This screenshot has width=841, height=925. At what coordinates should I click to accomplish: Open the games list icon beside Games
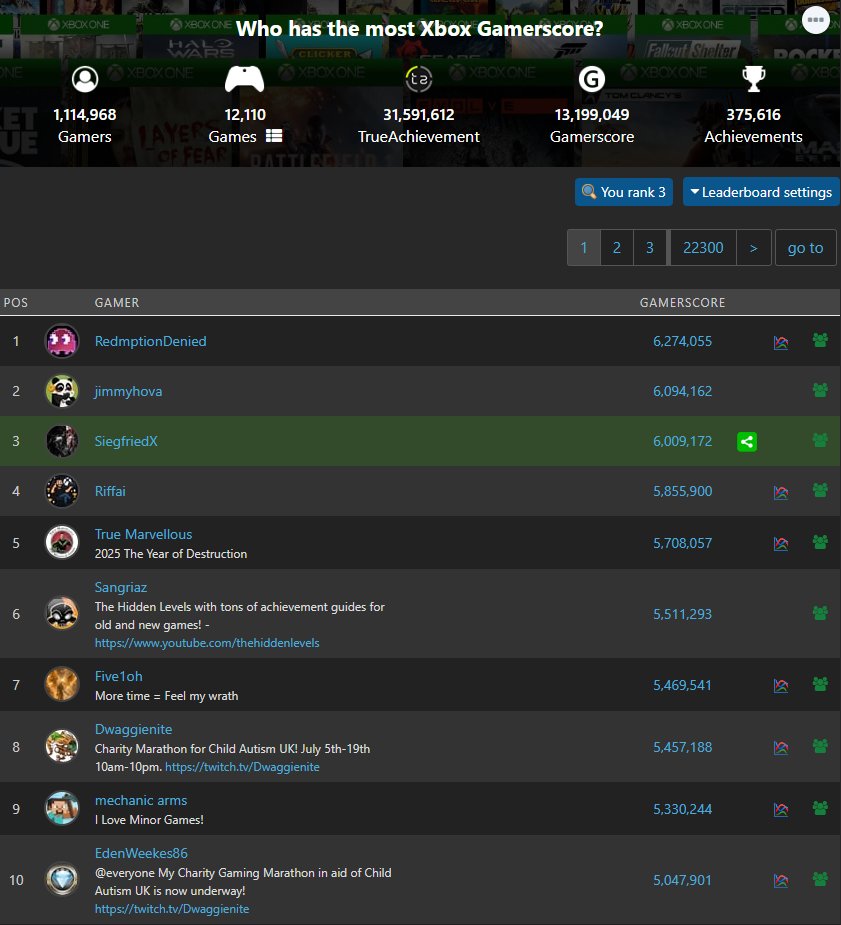(x=274, y=136)
